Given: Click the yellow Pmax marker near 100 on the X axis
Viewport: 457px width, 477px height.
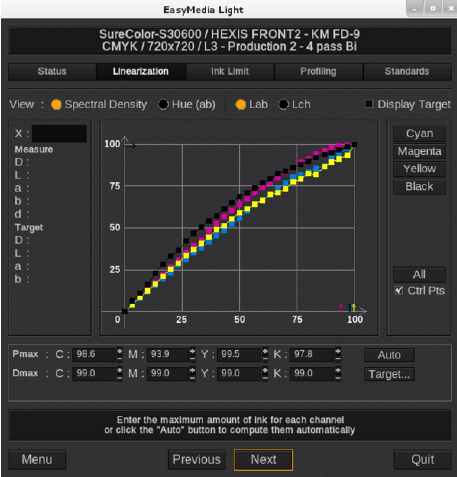Looking at the screenshot, I should [x=353, y=307].
